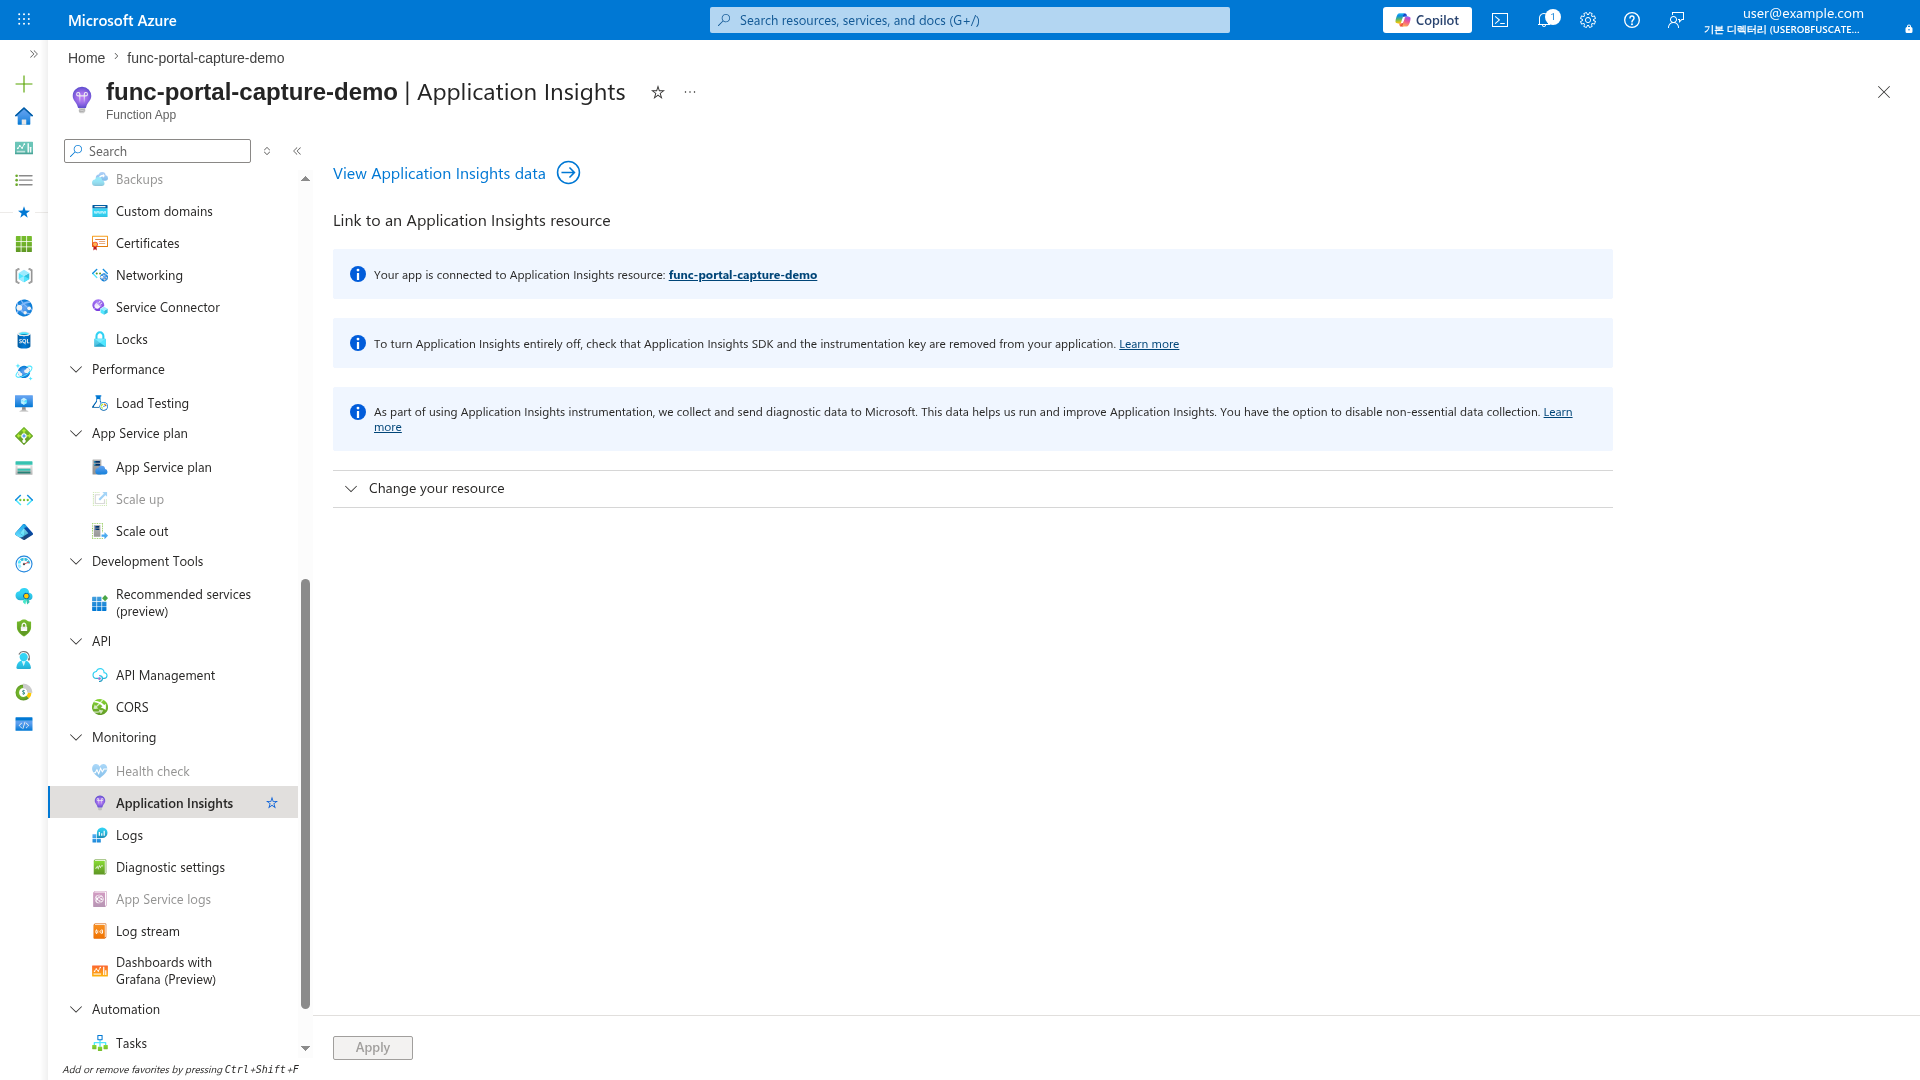Viewport: 1920px width, 1080px height.
Task: Open Monitor gauge icon in left rail
Action: point(24,564)
